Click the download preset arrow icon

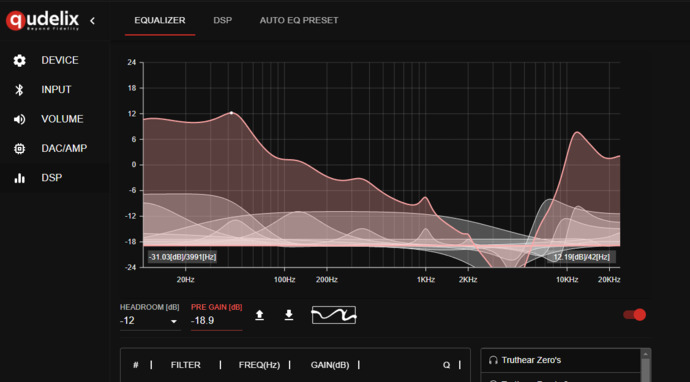[289, 315]
